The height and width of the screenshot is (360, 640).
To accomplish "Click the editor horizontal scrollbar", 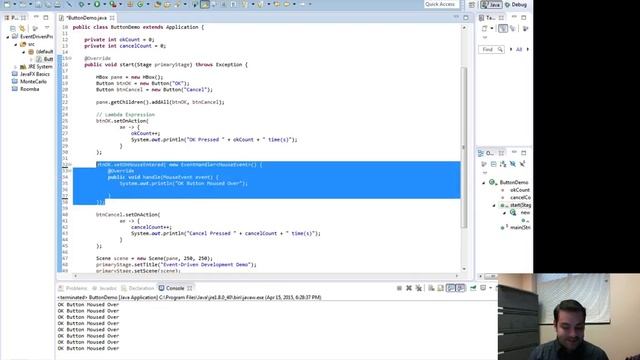I will click(x=266, y=276).
